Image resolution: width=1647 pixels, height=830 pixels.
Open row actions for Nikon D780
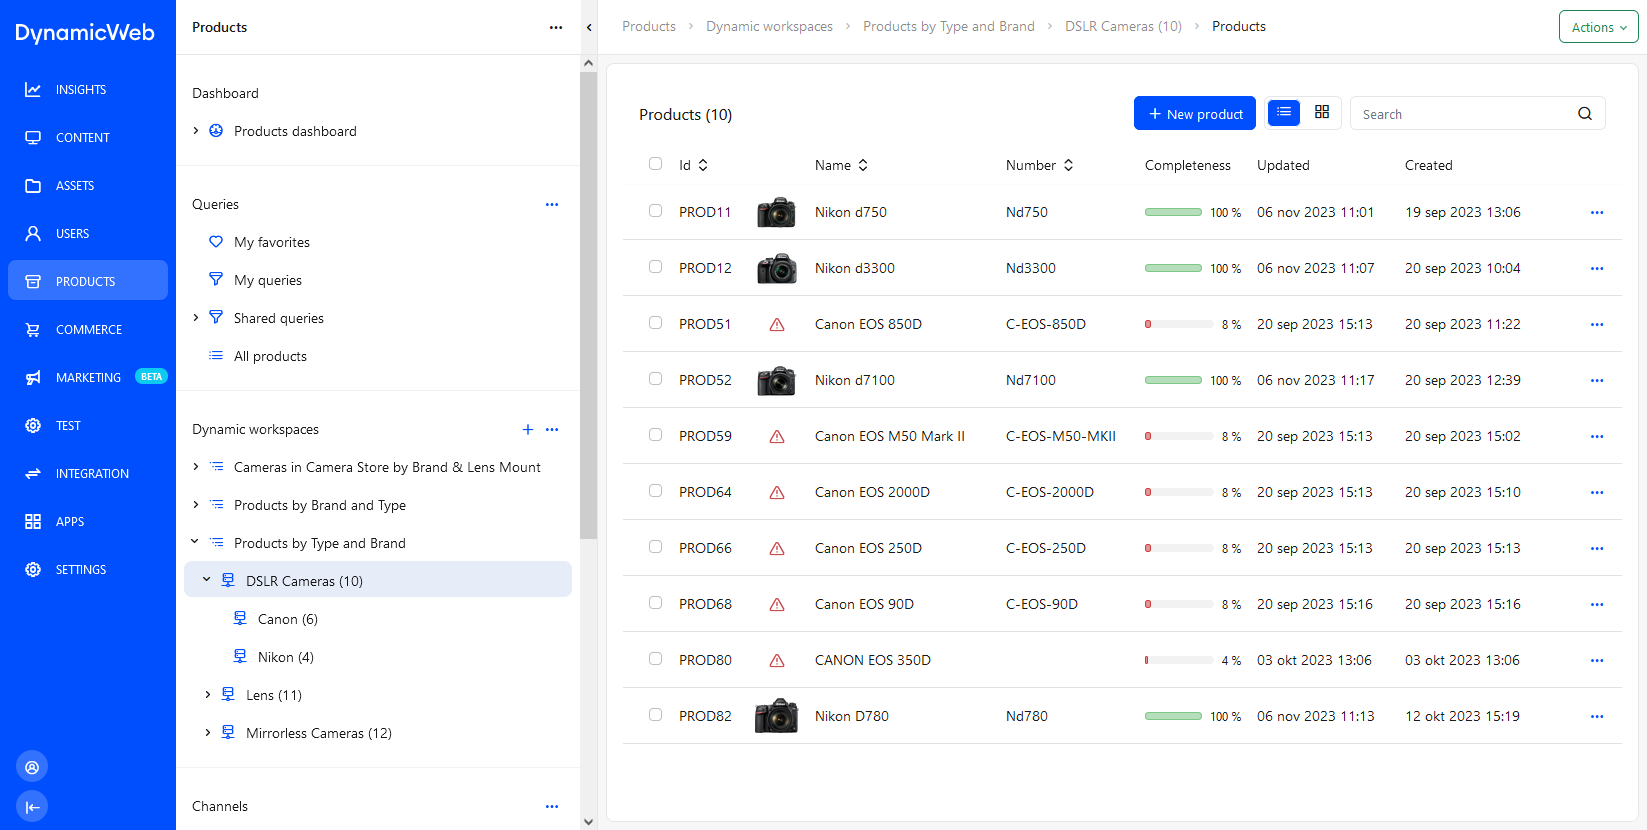tap(1597, 717)
